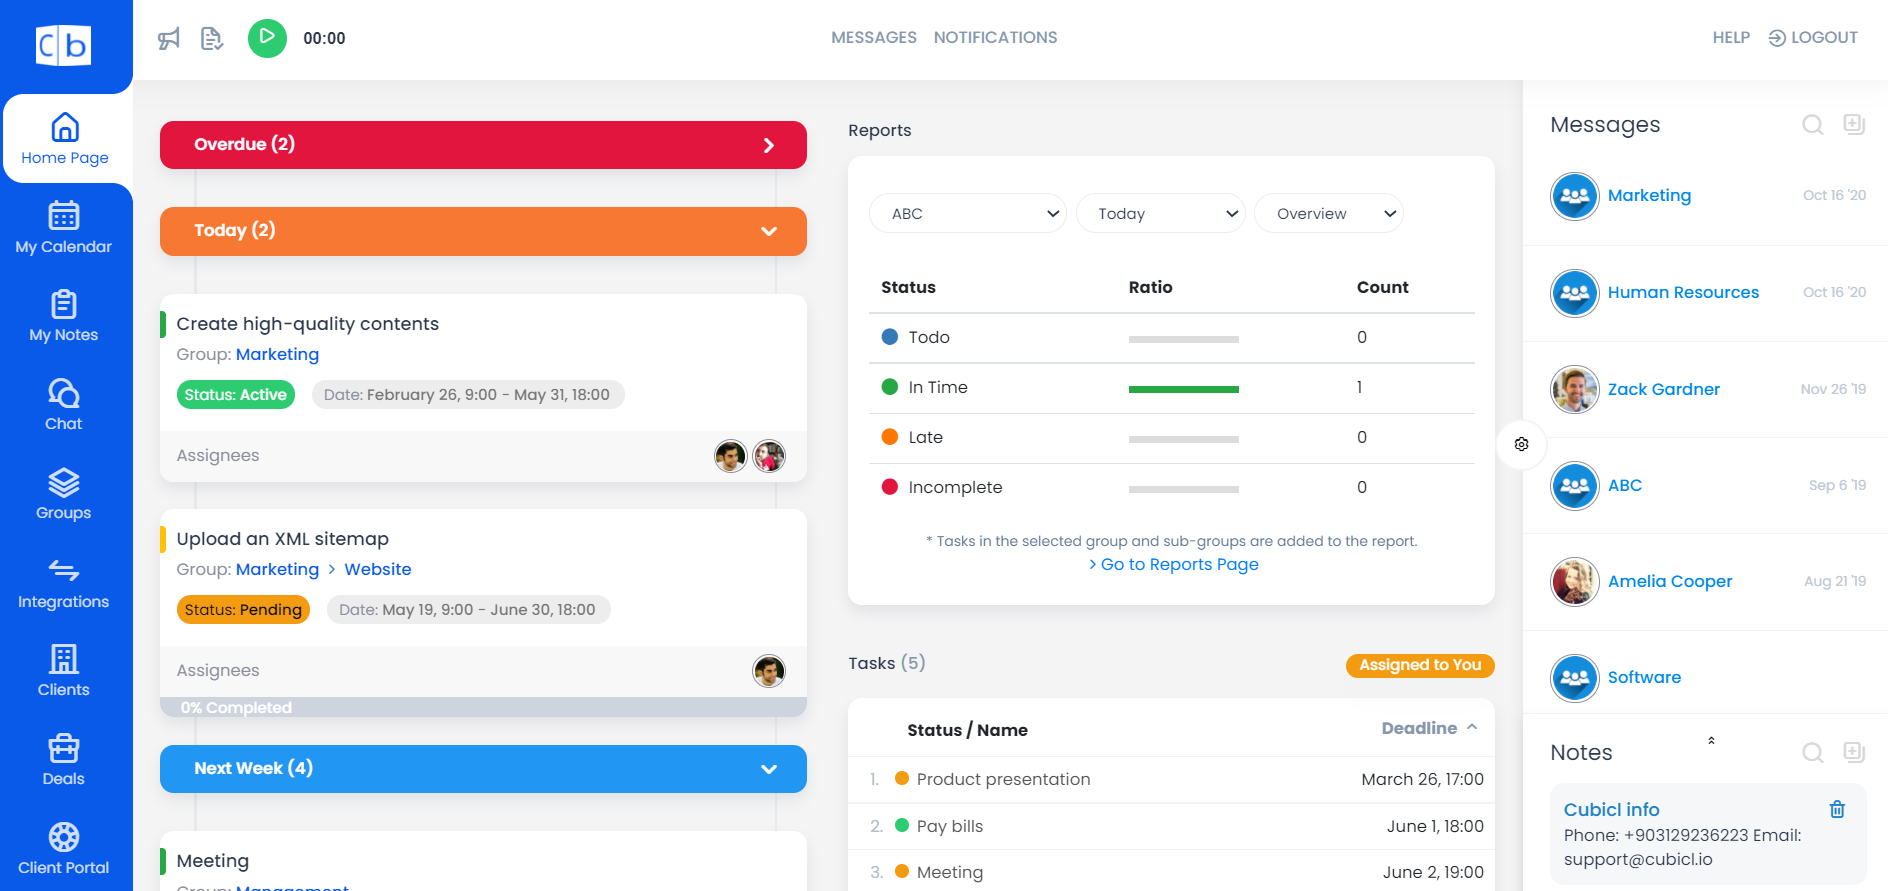Open the announcements megaphone icon
The width and height of the screenshot is (1888, 891).
coord(169,39)
